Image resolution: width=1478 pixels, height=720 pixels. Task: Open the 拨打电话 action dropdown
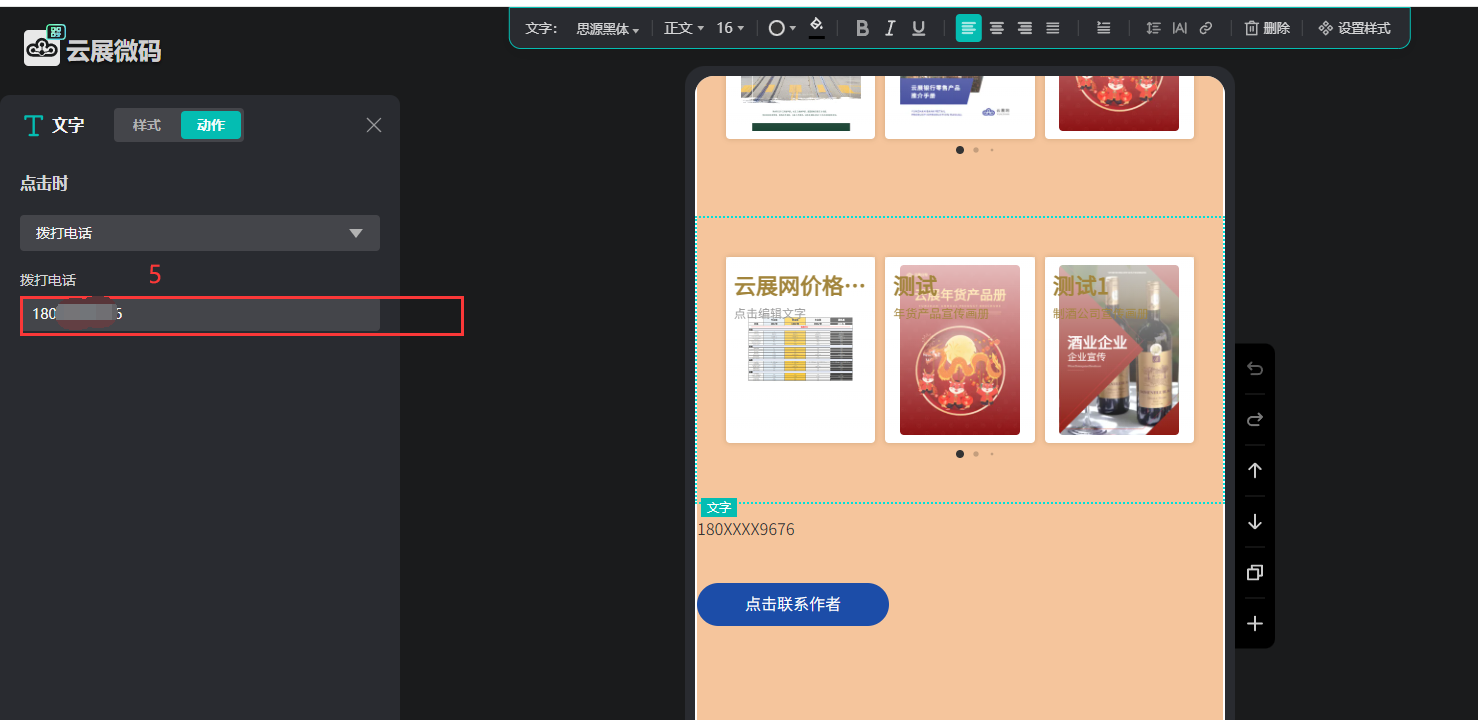tap(200, 233)
